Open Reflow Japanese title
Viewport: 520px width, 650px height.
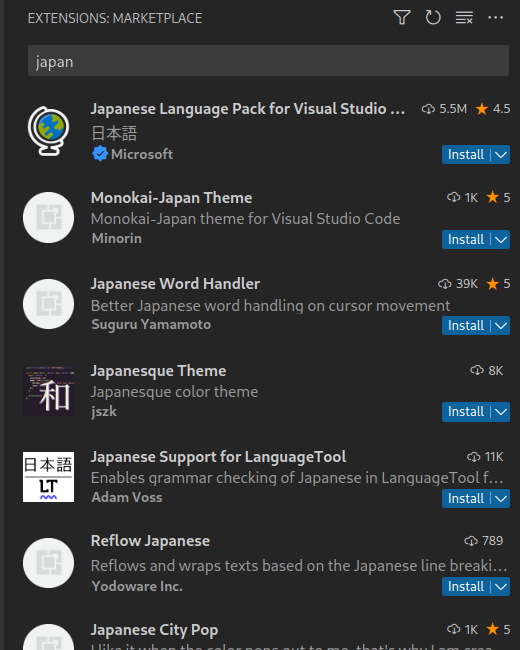pyautogui.click(x=150, y=541)
